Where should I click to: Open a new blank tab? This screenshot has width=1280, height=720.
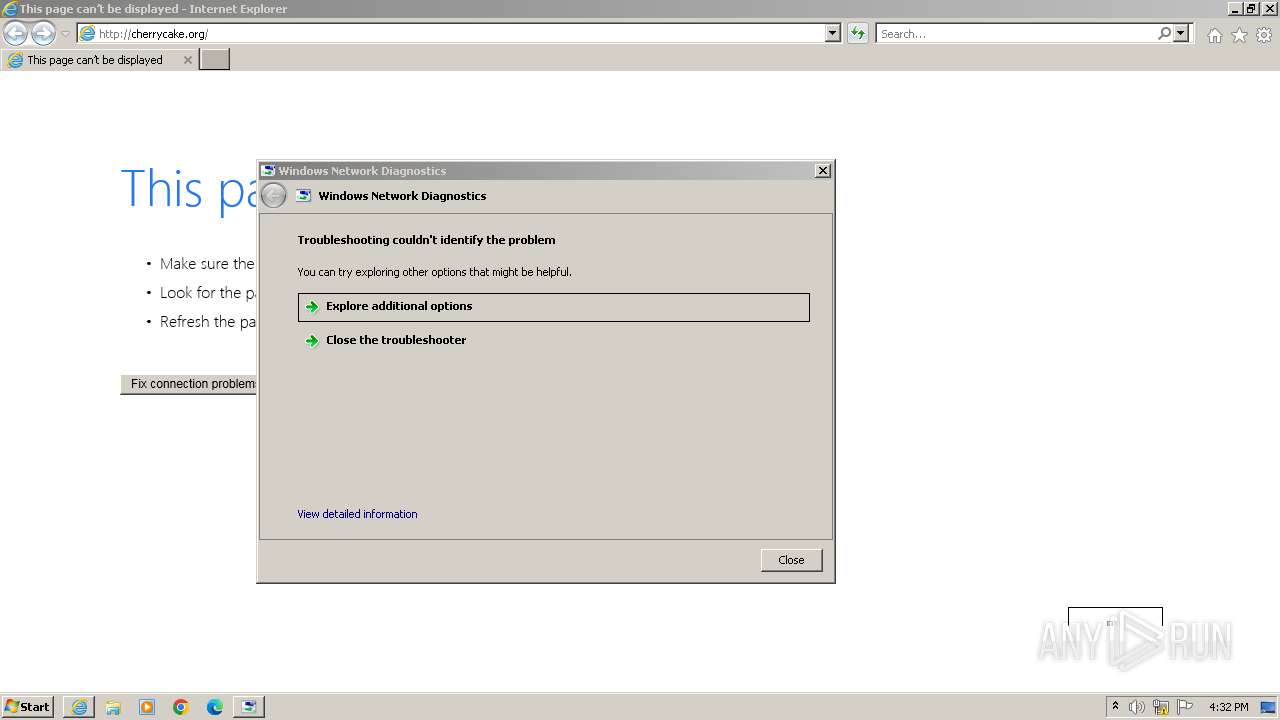pyautogui.click(x=215, y=60)
